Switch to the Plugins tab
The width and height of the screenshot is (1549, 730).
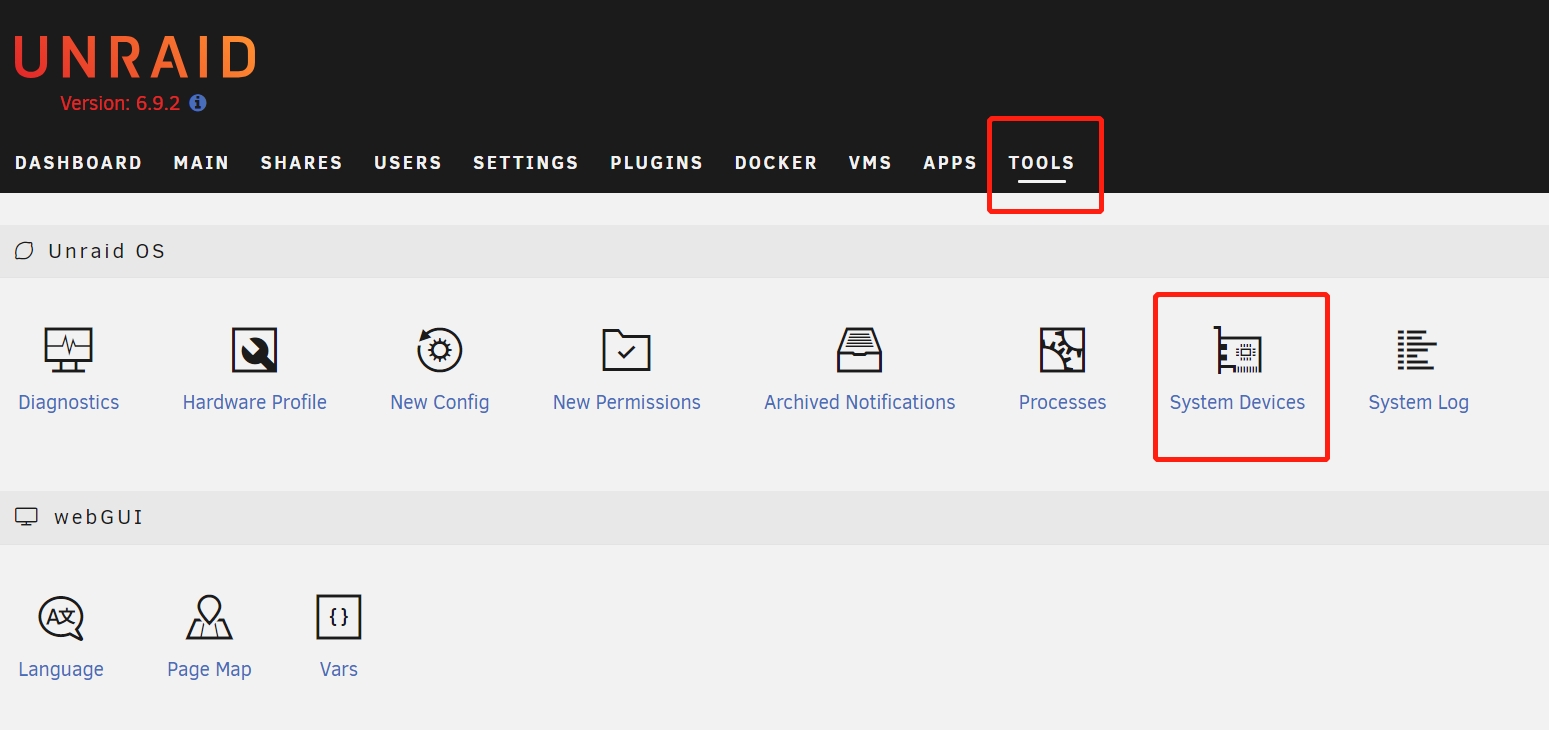click(656, 163)
